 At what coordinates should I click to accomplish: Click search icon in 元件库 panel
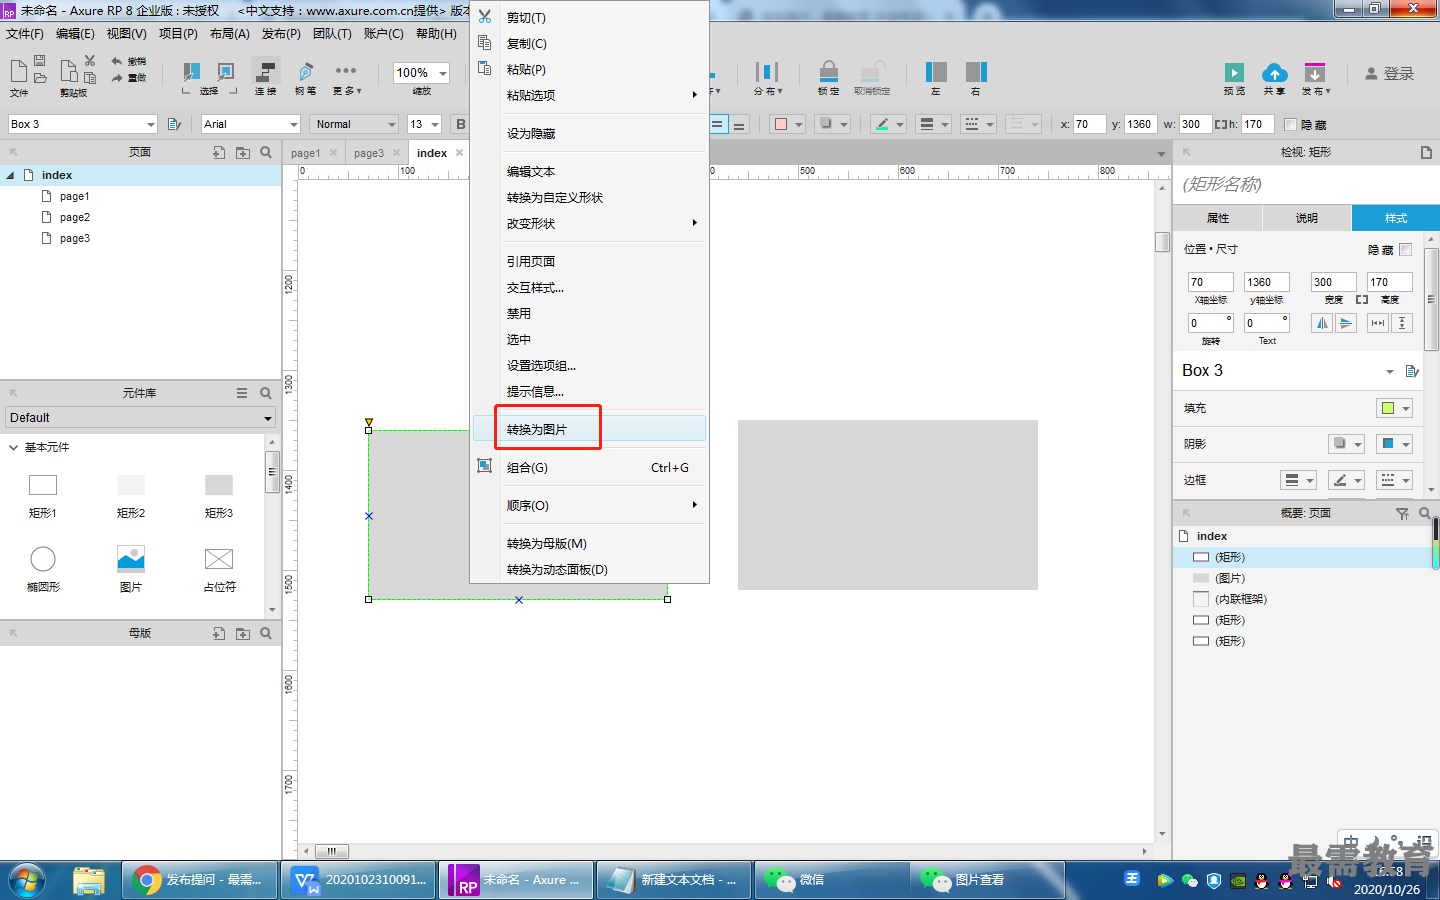click(266, 393)
